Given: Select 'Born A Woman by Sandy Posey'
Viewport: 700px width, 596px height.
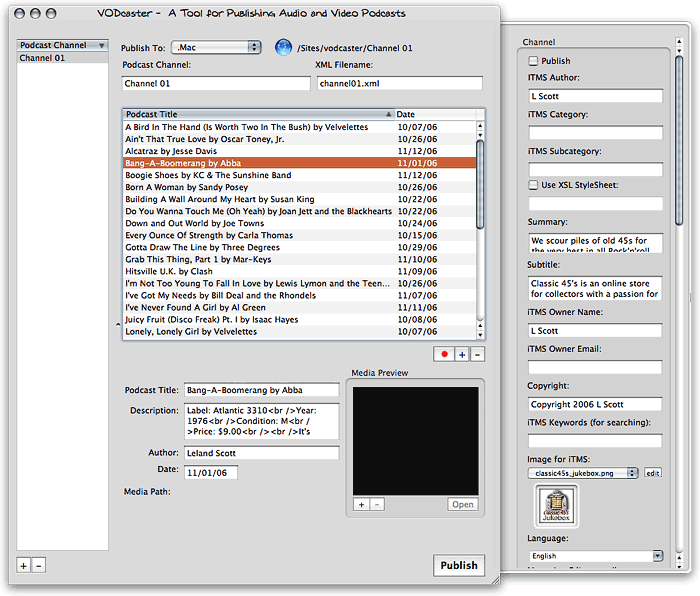Looking at the screenshot, I should coord(300,188).
